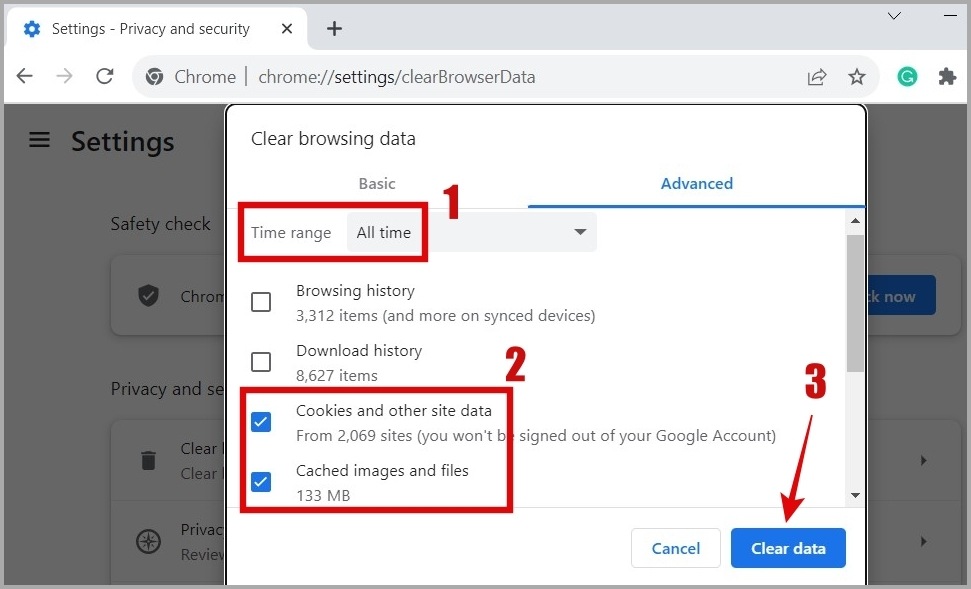Click the Chrome logo in address bar
The height and width of the screenshot is (589, 971).
(x=154, y=77)
